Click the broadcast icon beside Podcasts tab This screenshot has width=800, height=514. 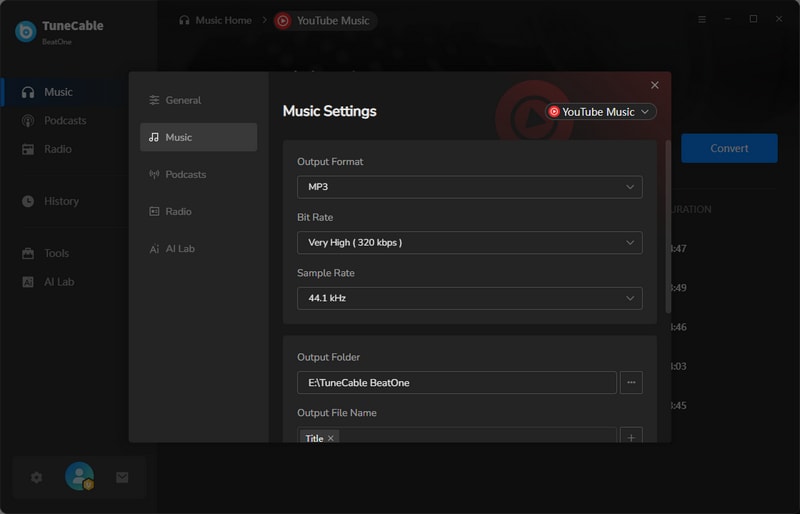click(154, 174)
